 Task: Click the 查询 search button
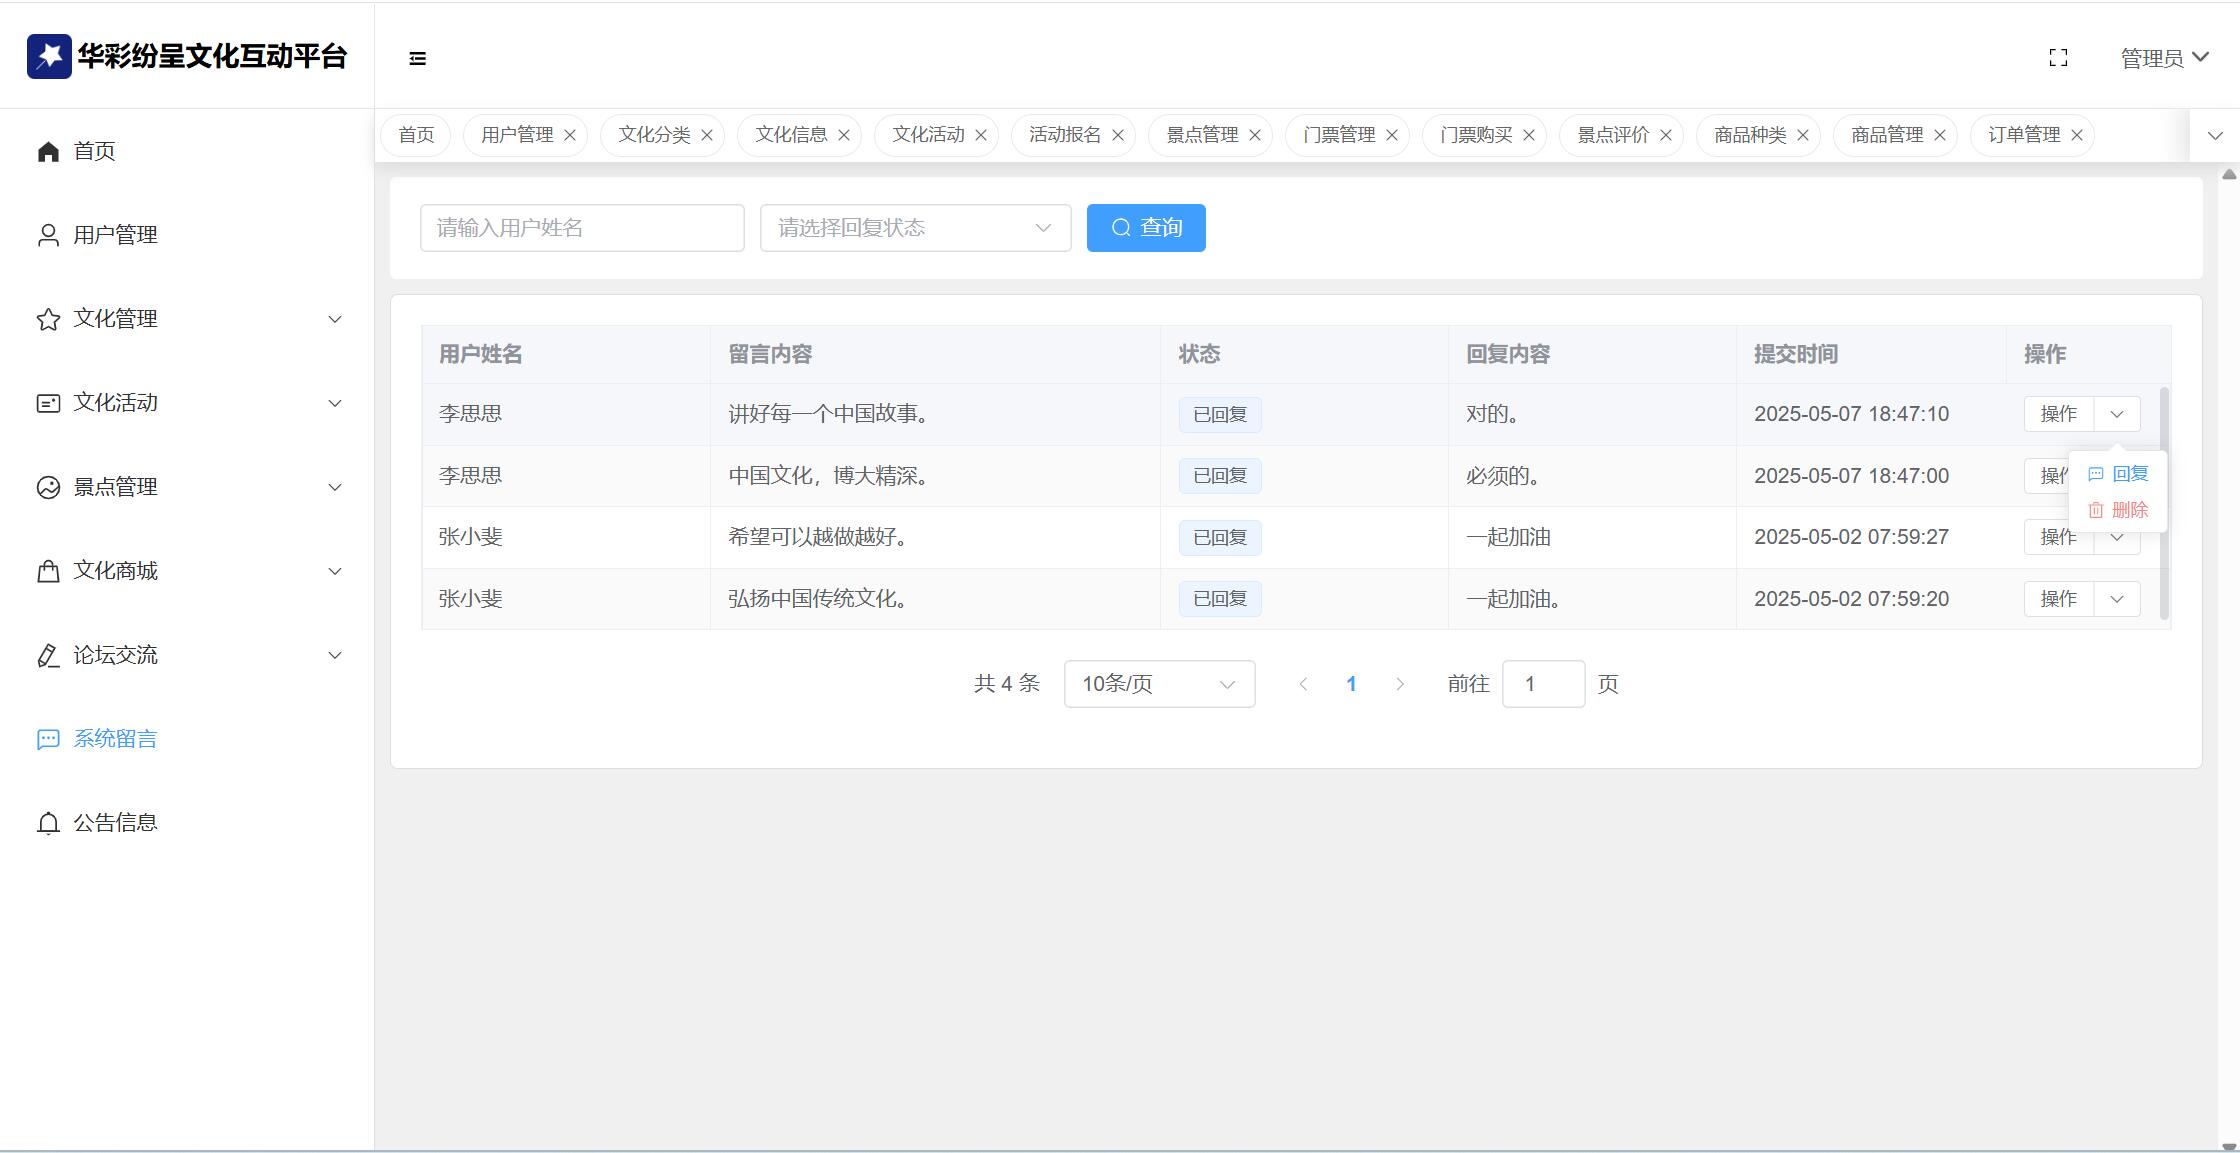1146,228
